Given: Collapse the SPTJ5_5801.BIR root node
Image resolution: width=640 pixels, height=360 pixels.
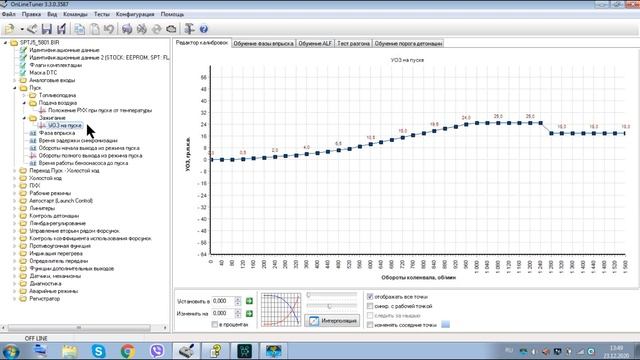Looking at the screenshot, I should pyautogui.click(x=6, y=42).
